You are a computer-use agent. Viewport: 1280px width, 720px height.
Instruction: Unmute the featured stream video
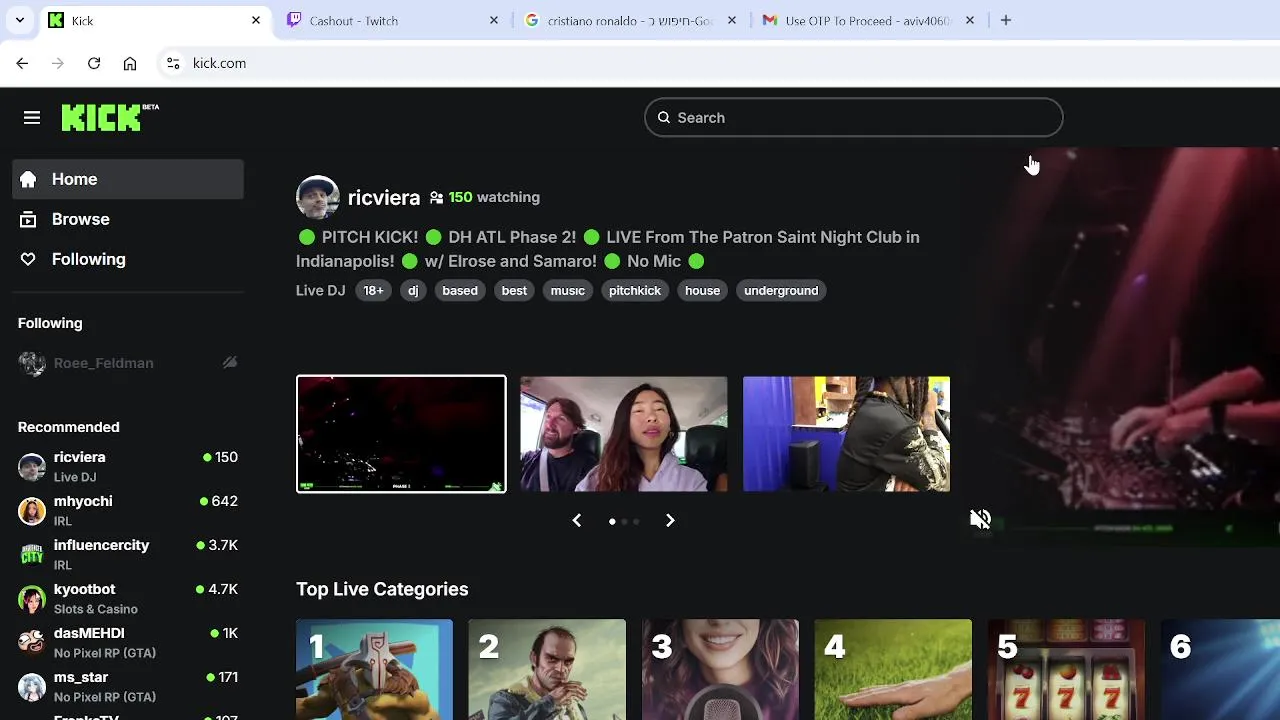(980, 519)
